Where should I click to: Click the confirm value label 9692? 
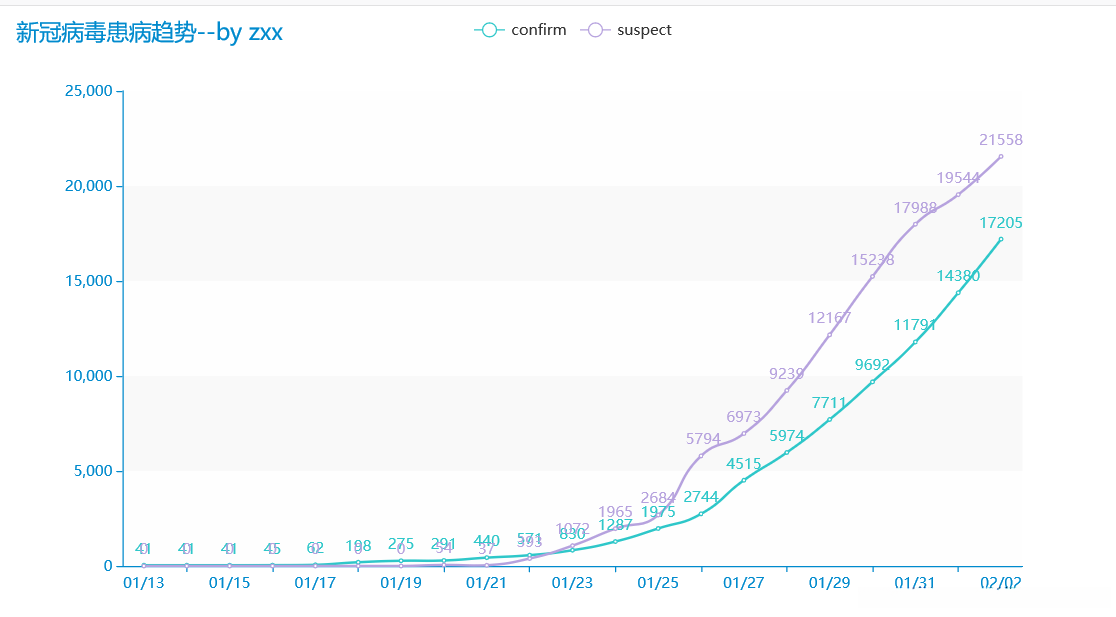(872, 365)
